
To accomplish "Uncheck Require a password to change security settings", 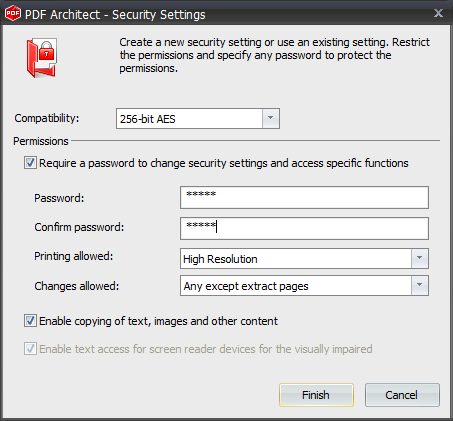I will [30, 163].
